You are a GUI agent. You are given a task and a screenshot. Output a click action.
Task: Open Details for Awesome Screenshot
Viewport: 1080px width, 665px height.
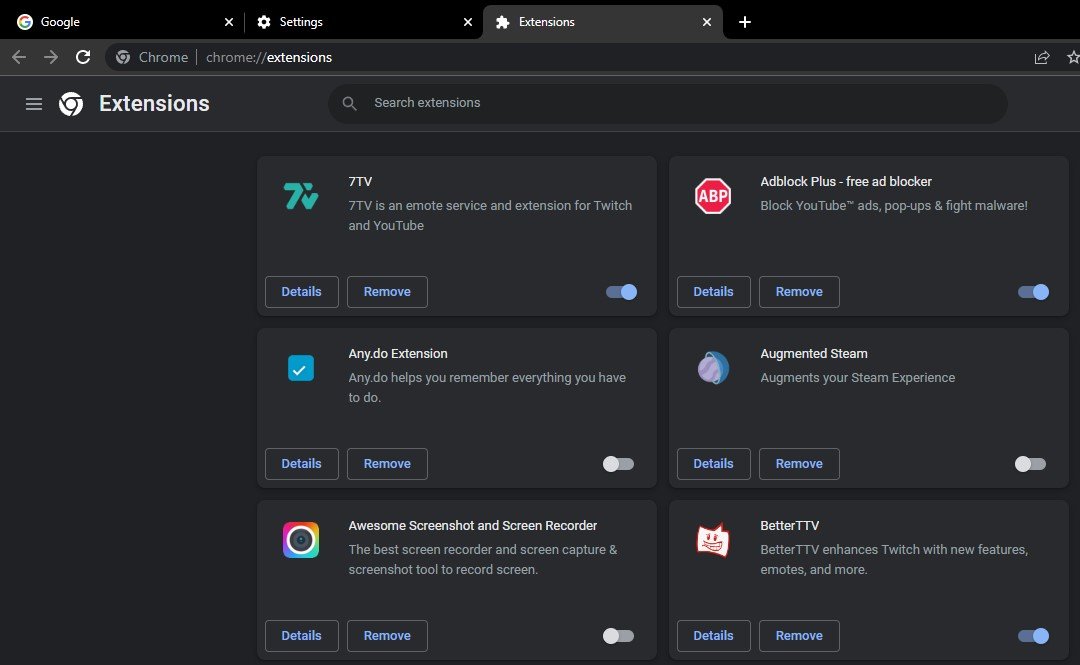tap(301, 636)
